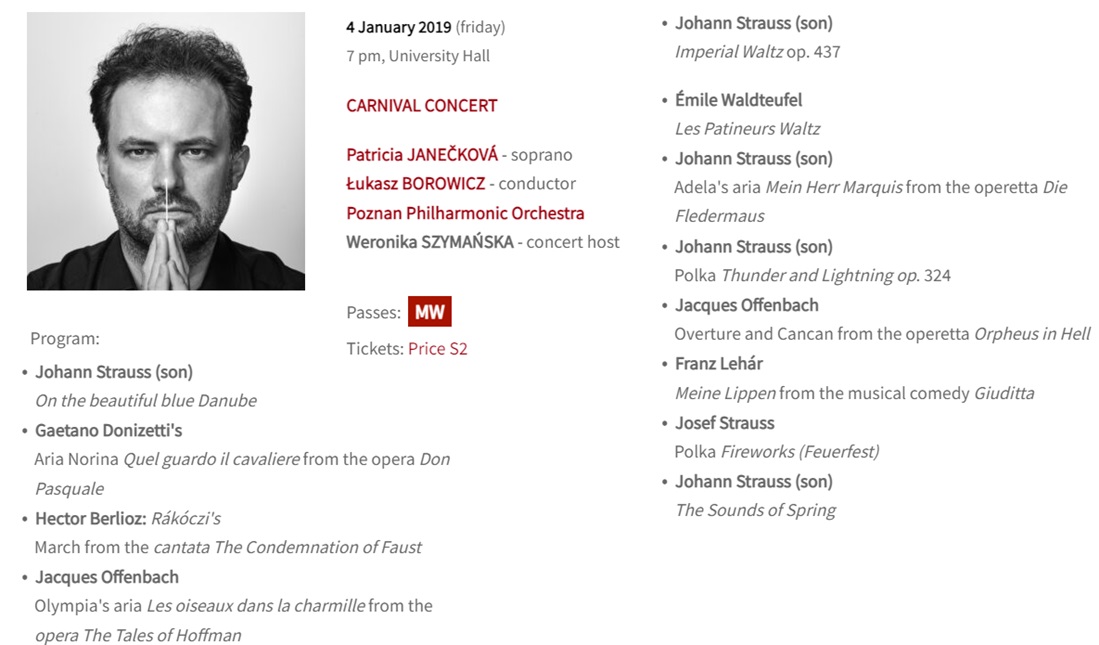This screenshot has width=1099, height=645.
Task: Click concert host Weronika SZYMAŃSKA's name
Action: click(429, 242)
